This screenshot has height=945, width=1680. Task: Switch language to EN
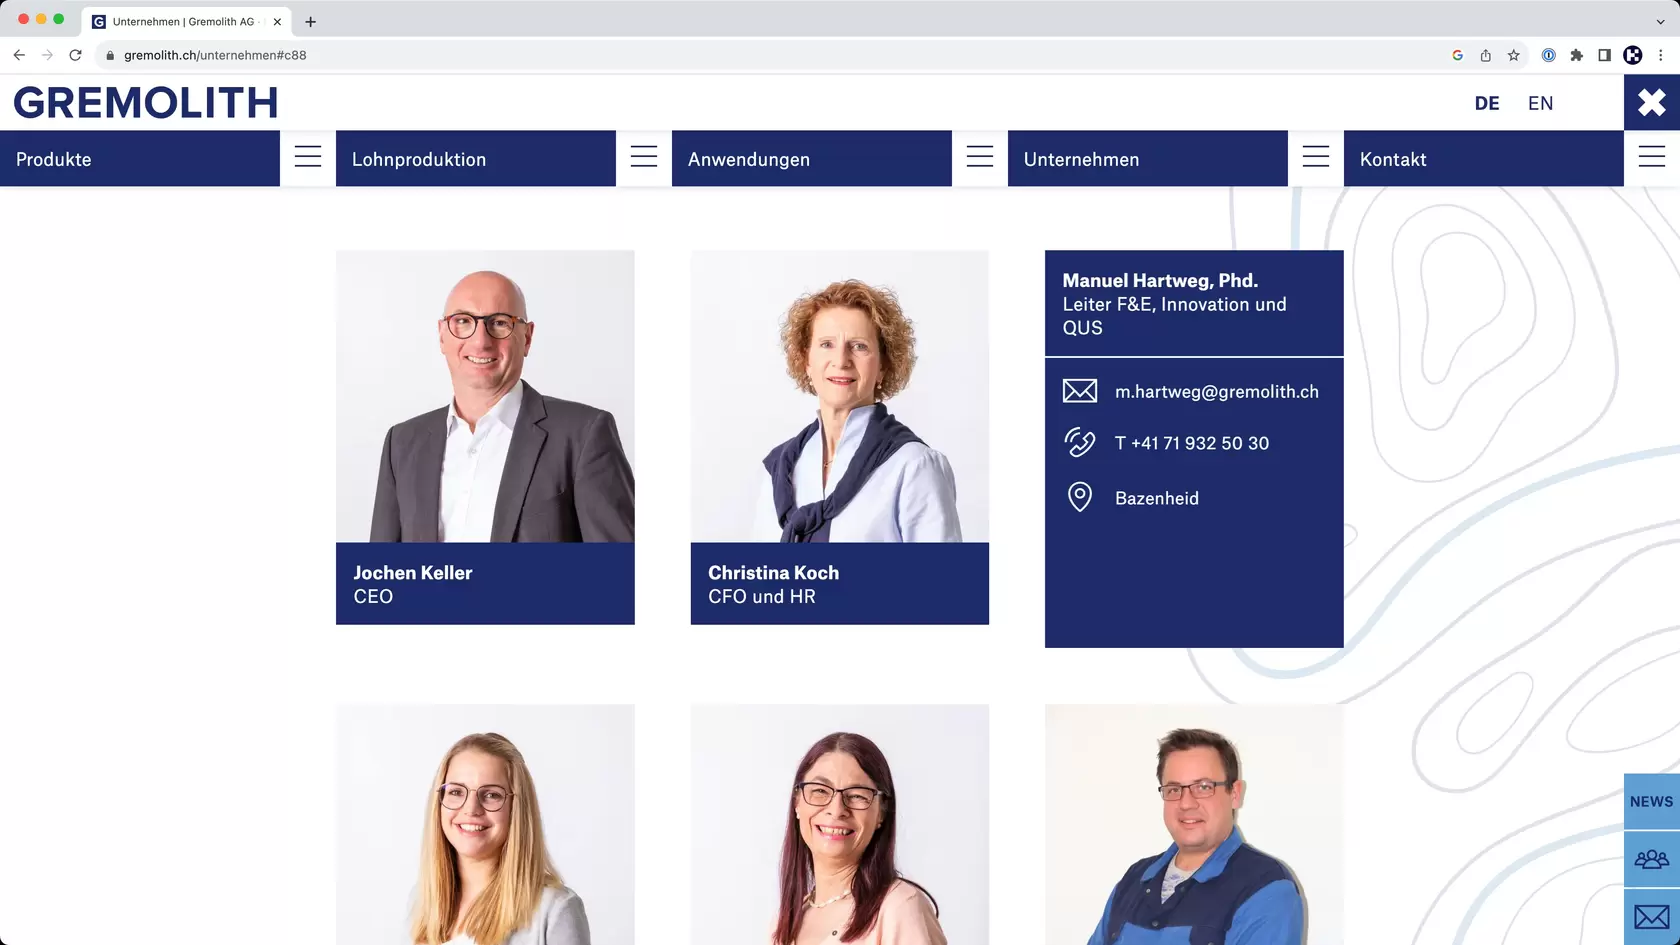click(x=1540, y=103)
